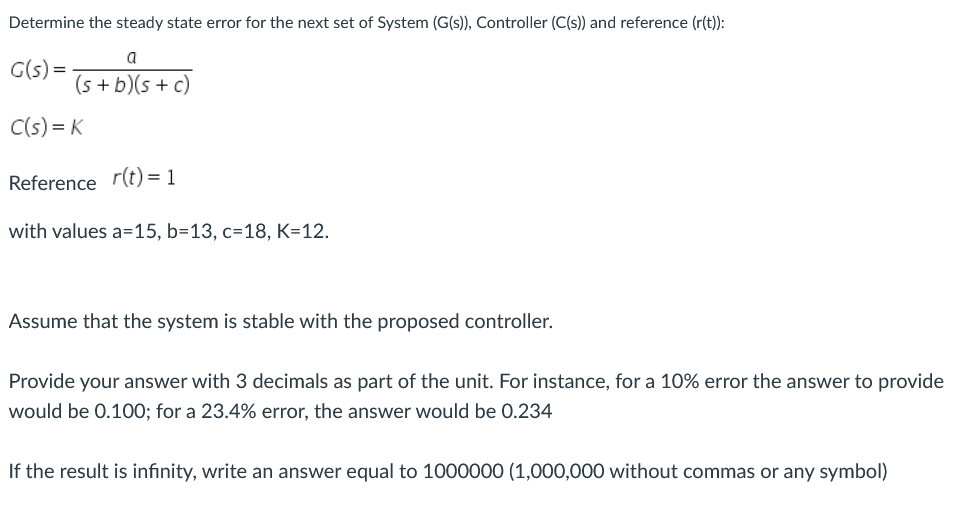Click the 'Provide your answer with 3 decimals' text
Image resolution: width=975 pixels, height=527 pixels.
pos(167,381)
